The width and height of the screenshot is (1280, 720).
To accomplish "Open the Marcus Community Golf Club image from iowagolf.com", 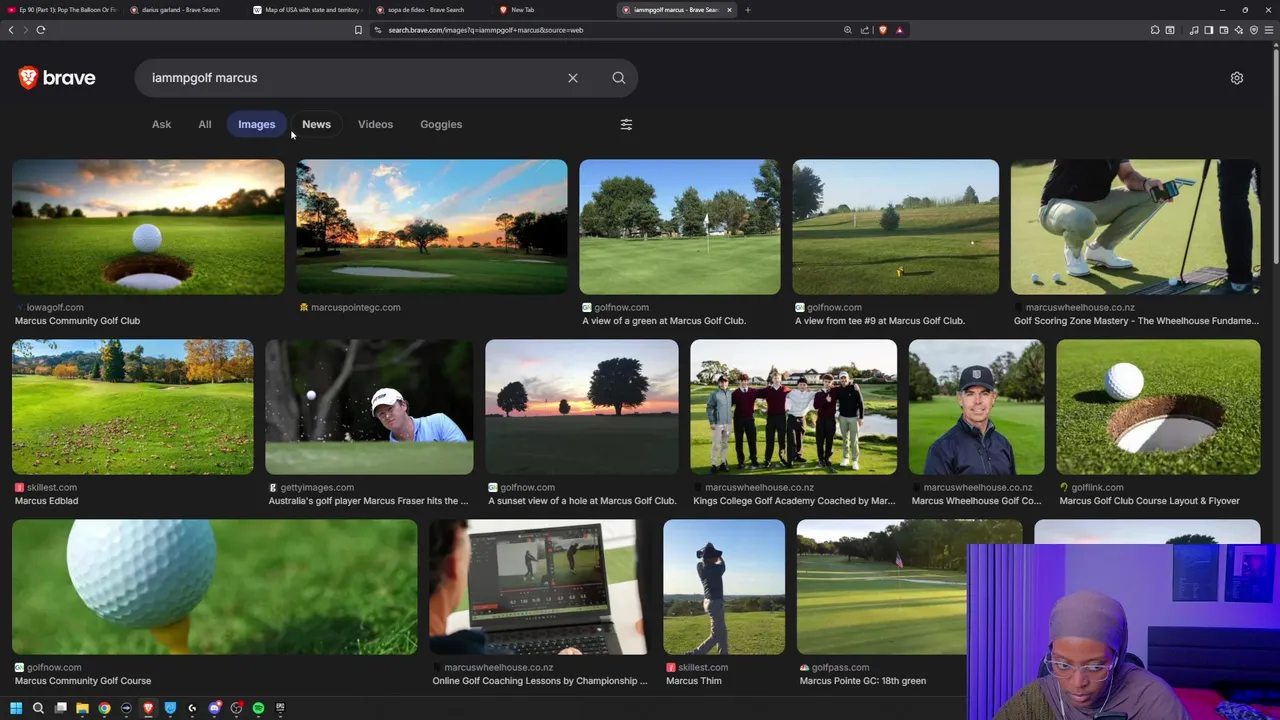I will point(148,227).
